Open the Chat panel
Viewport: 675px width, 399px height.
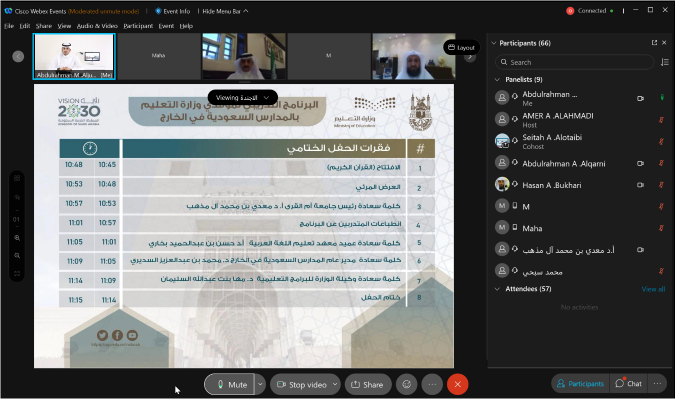(629, 384)
